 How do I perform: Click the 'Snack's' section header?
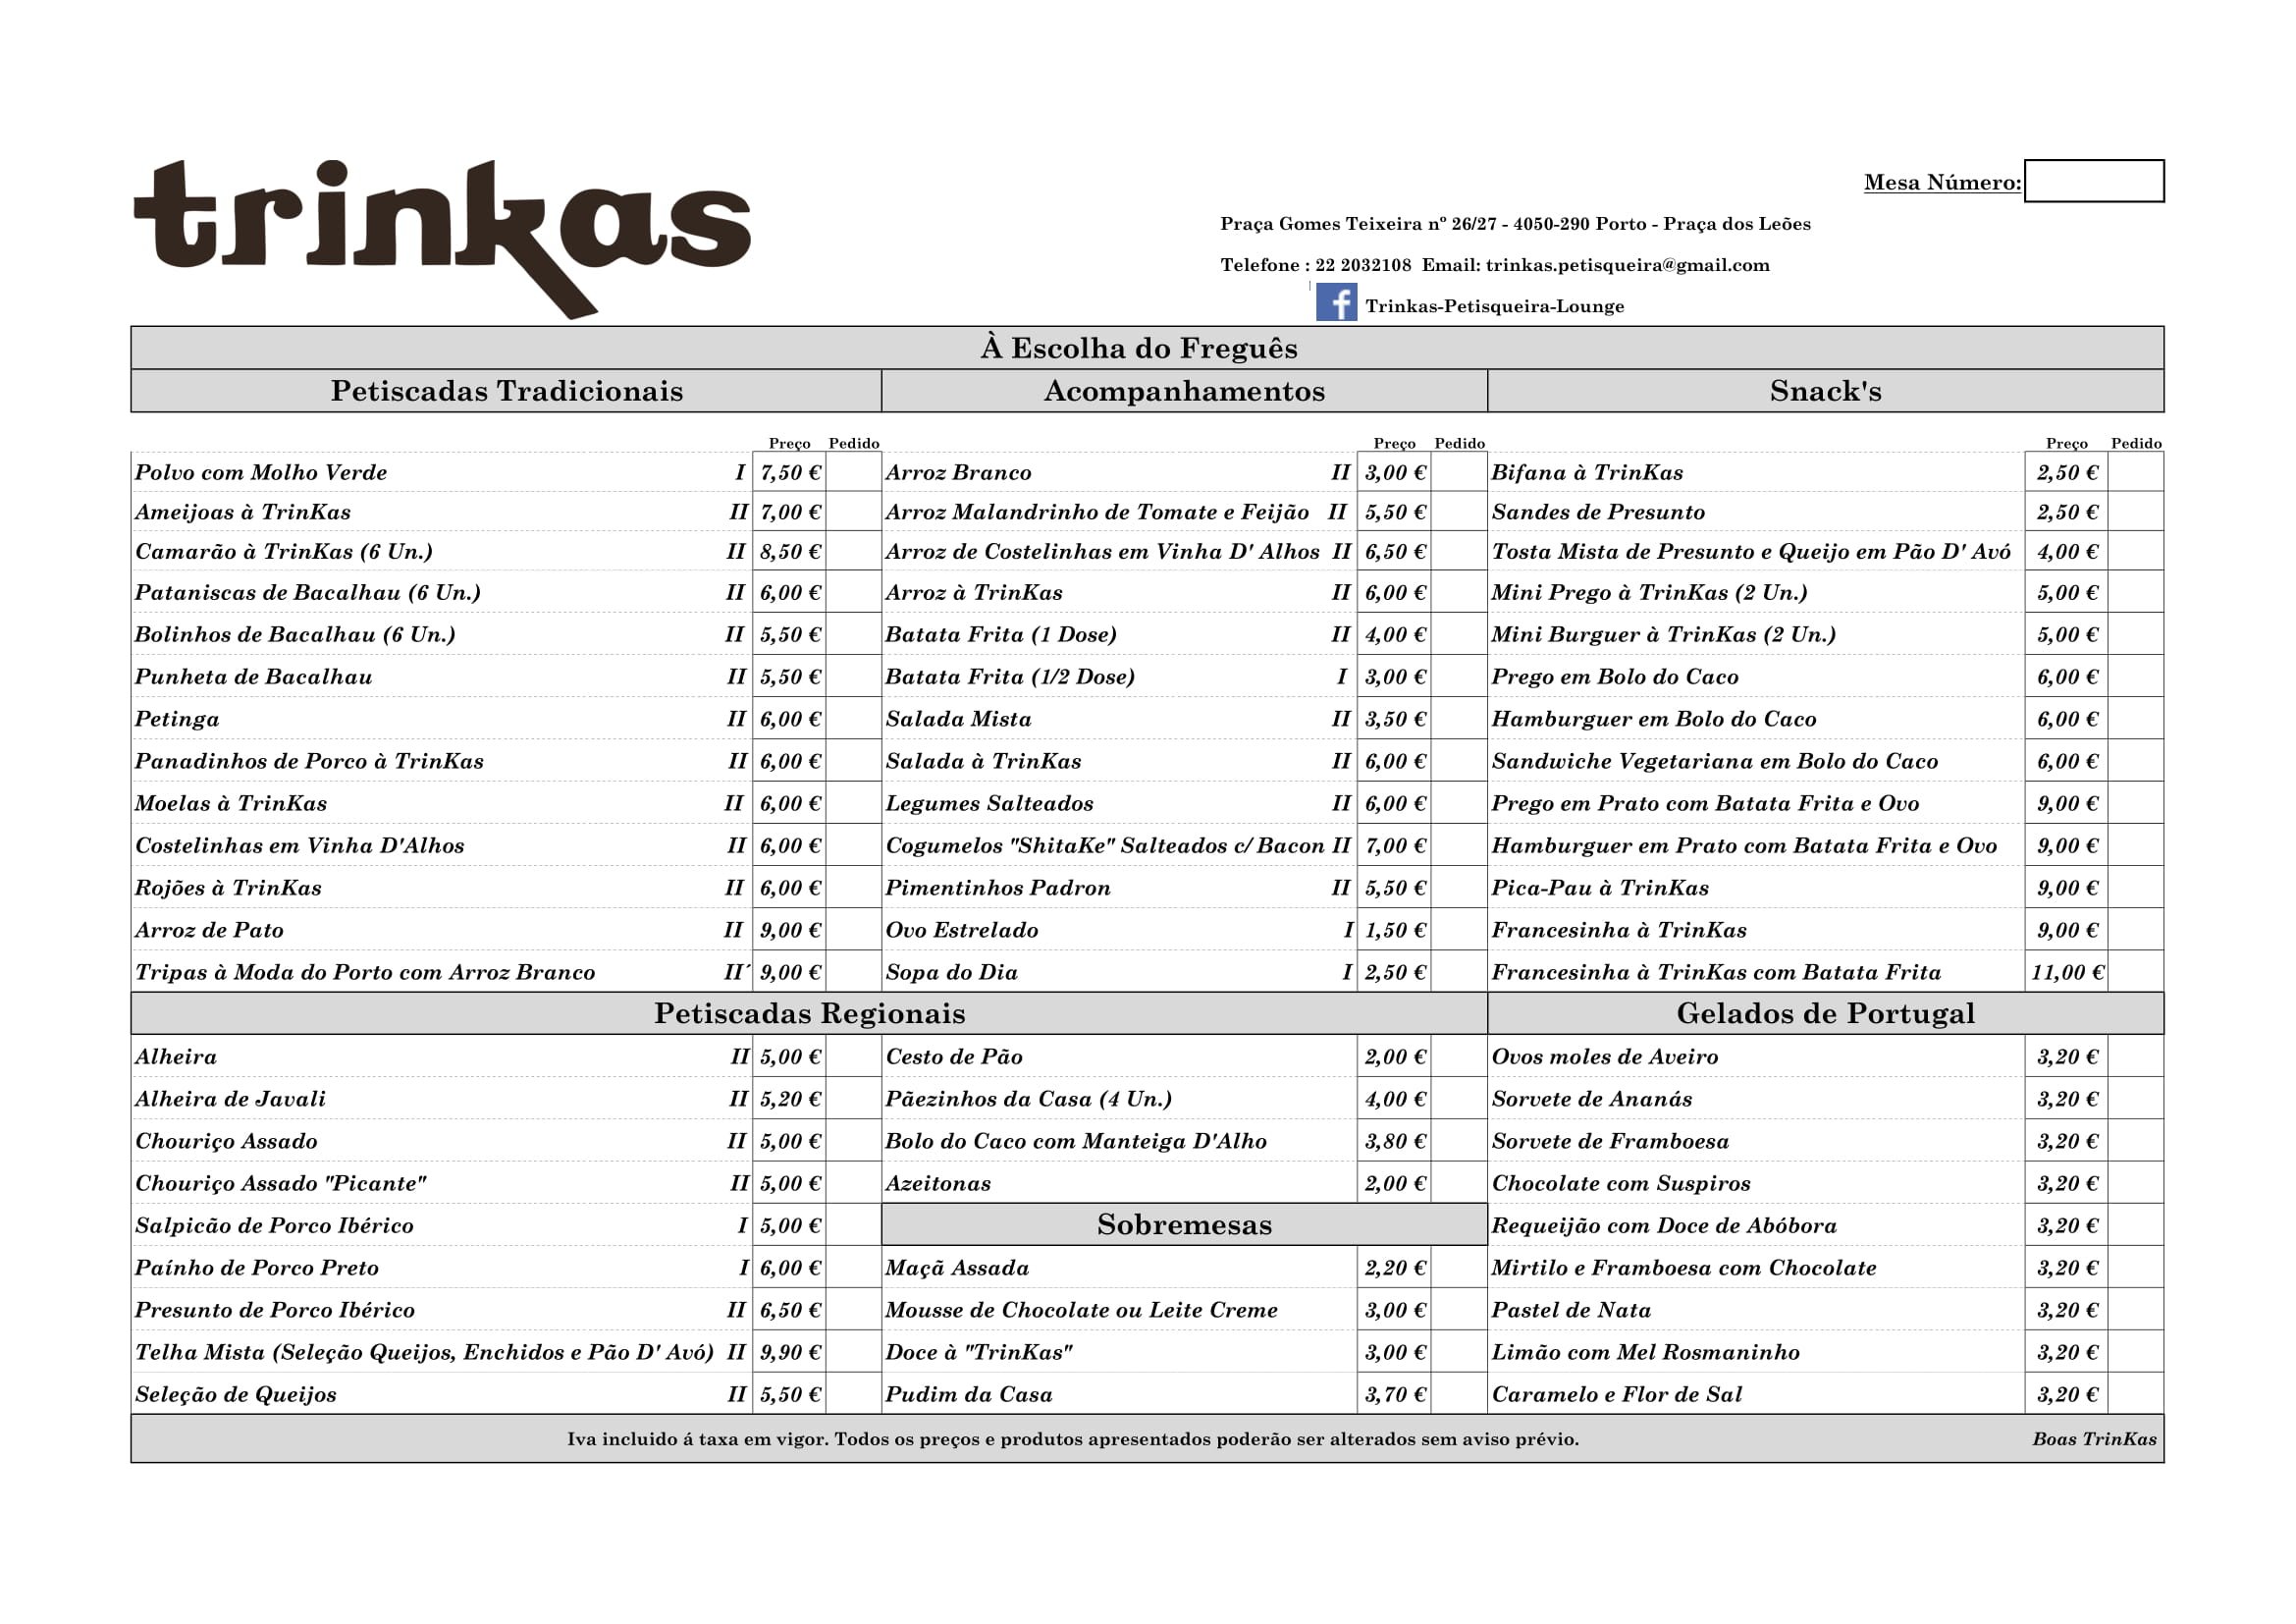[1826, 391]
